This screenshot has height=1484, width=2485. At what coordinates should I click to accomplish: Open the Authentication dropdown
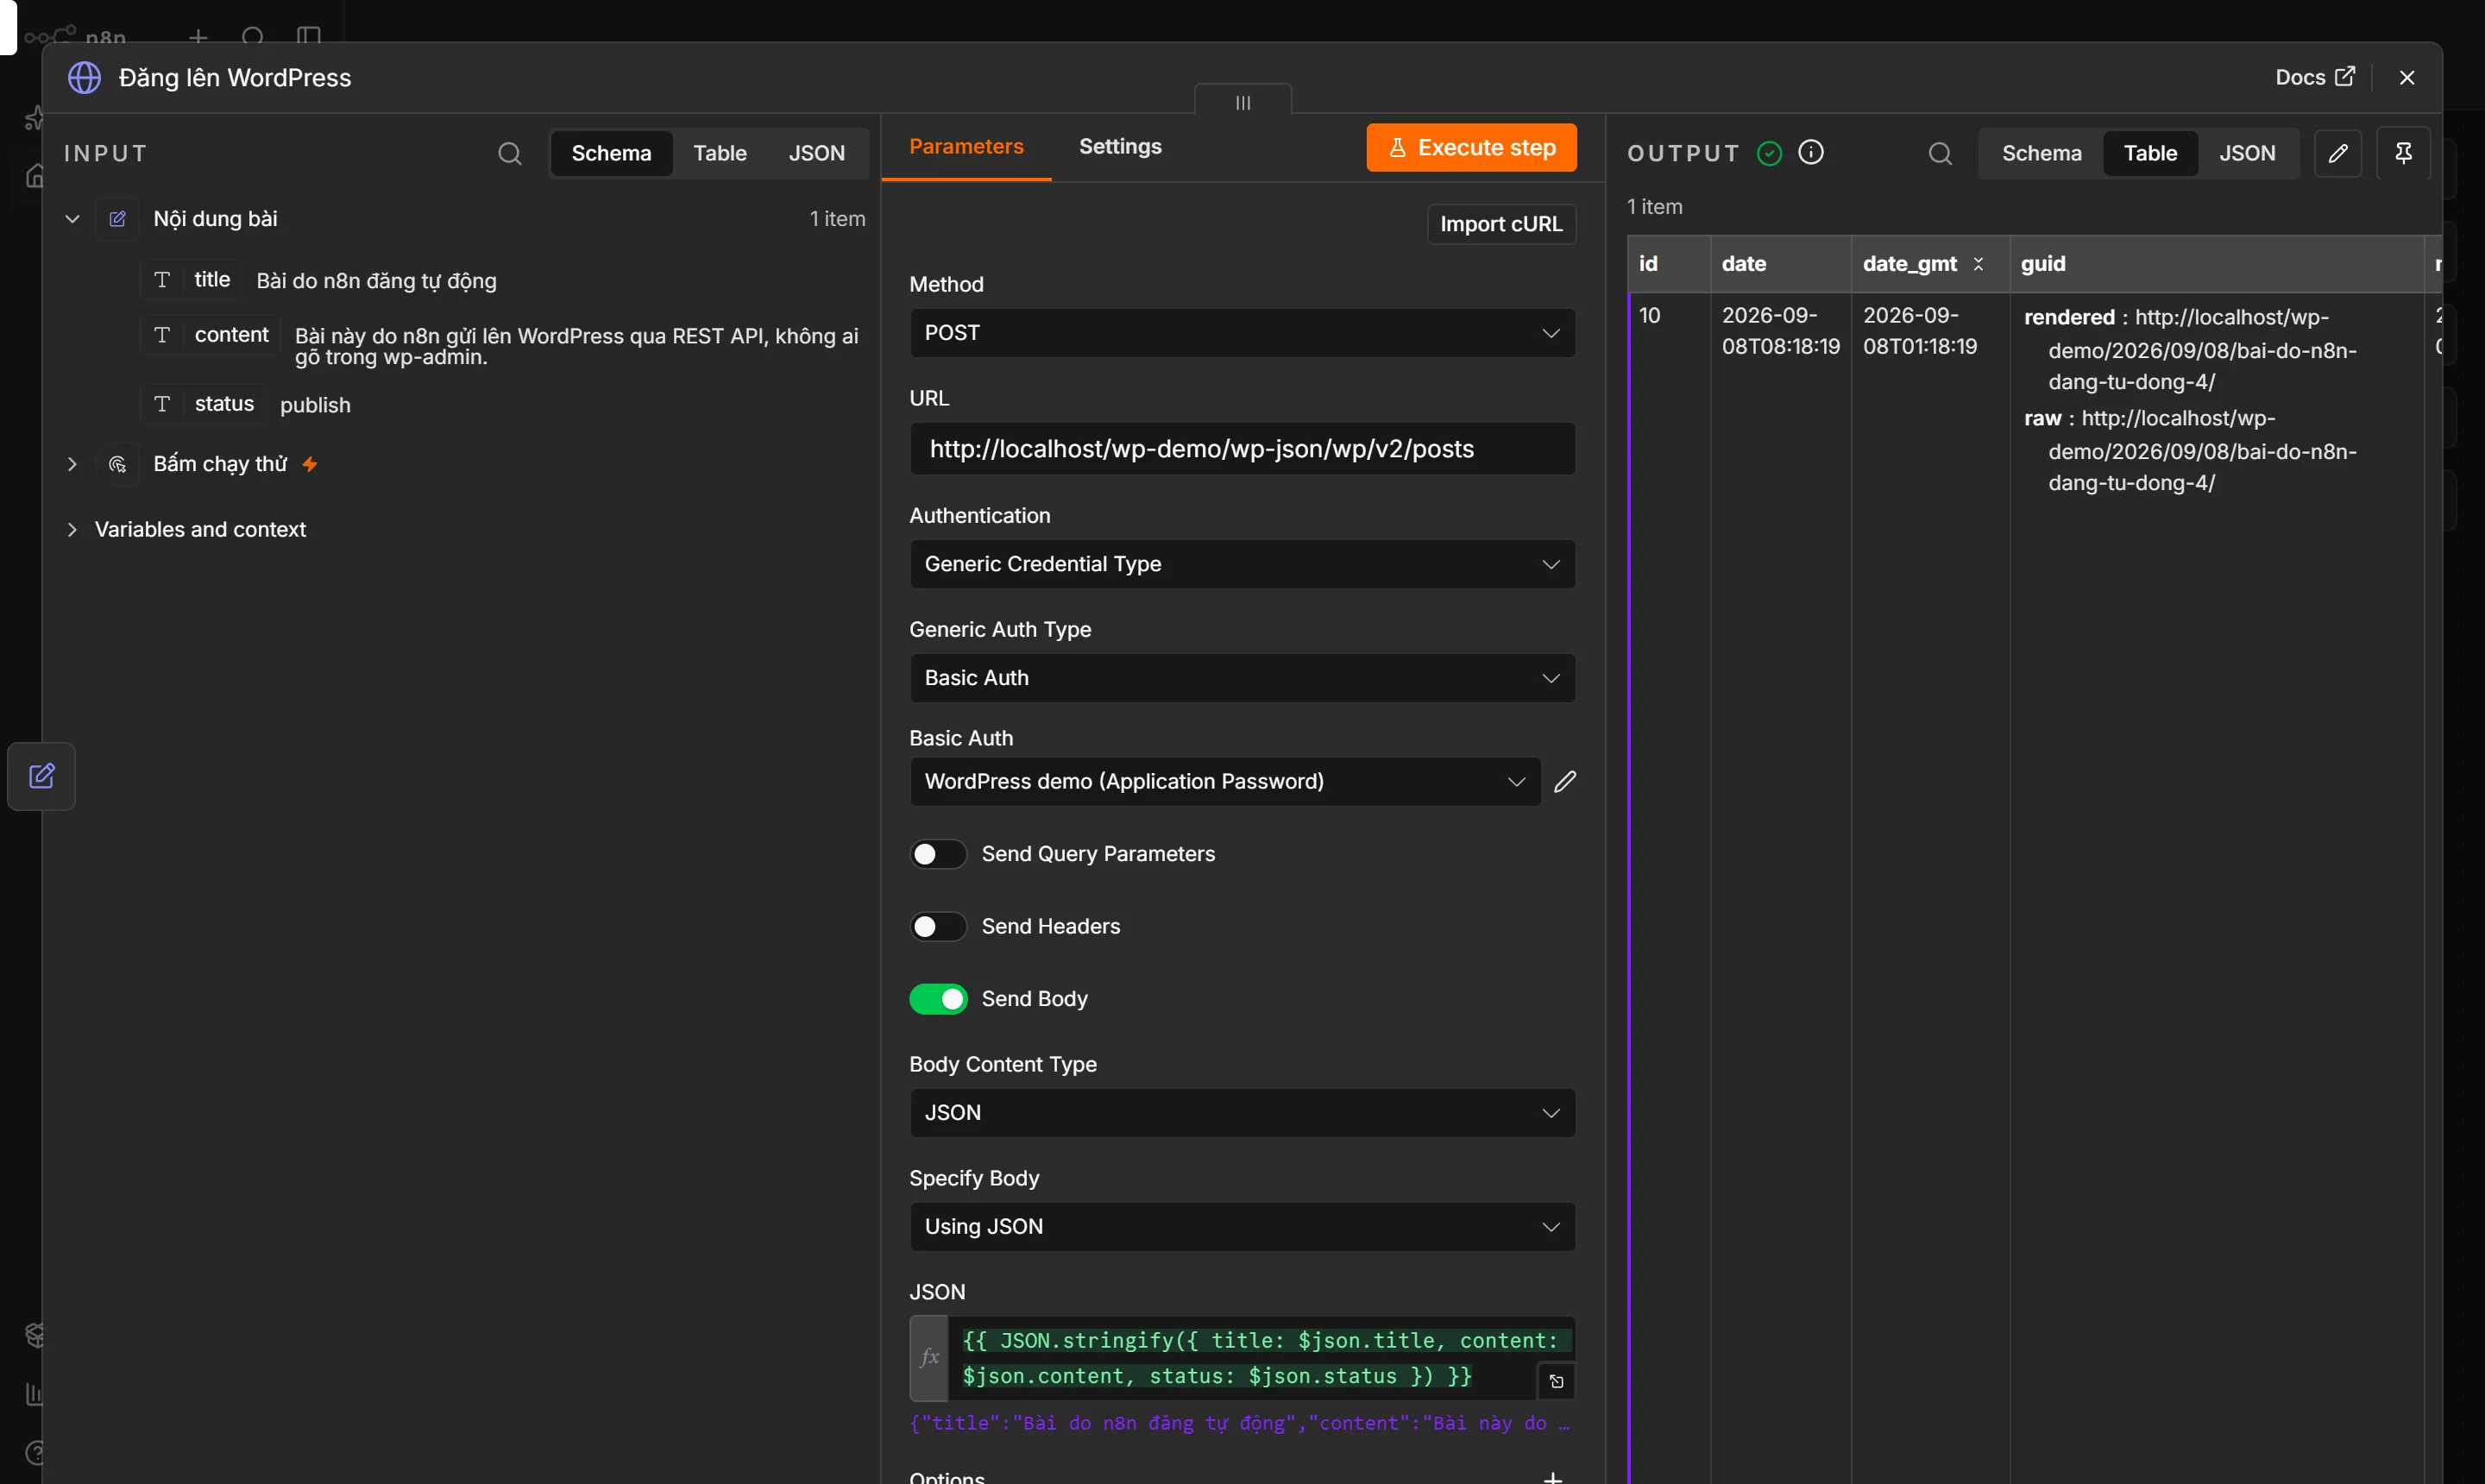coord(1242,564)
